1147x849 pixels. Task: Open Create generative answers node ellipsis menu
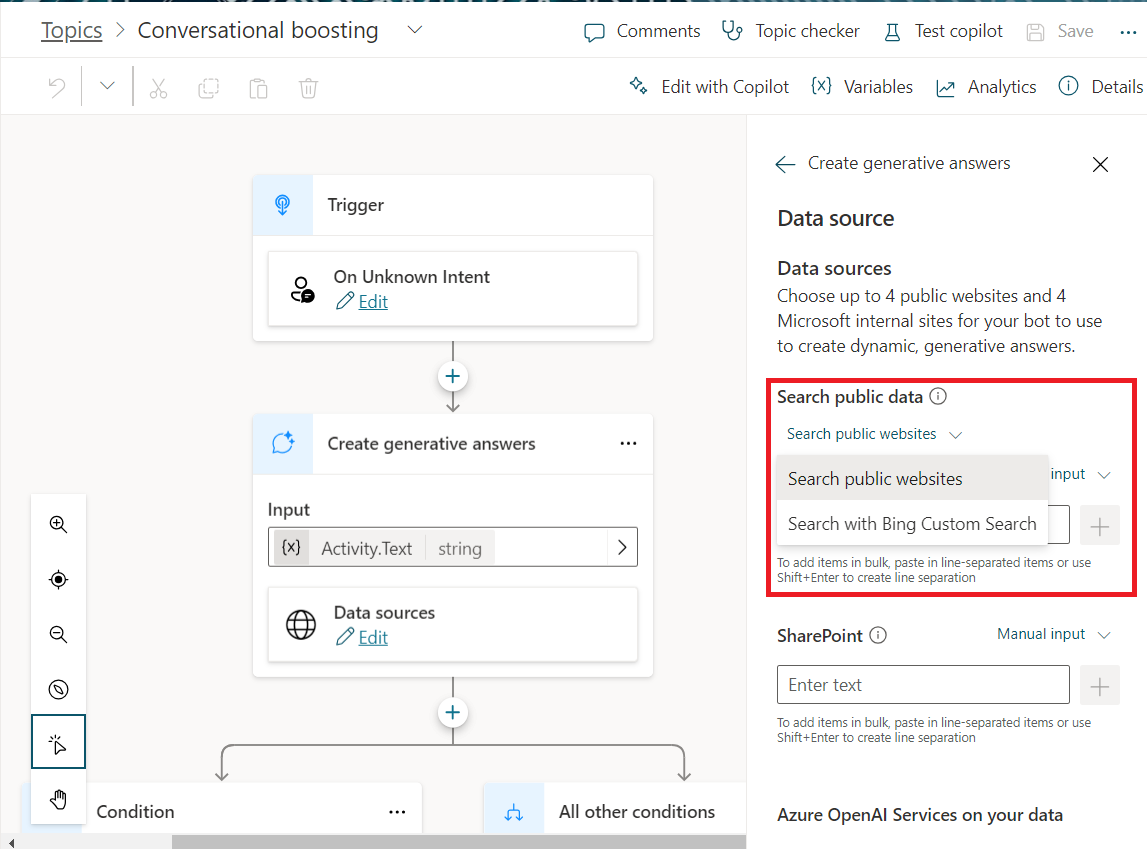click(x=628, y=444)
